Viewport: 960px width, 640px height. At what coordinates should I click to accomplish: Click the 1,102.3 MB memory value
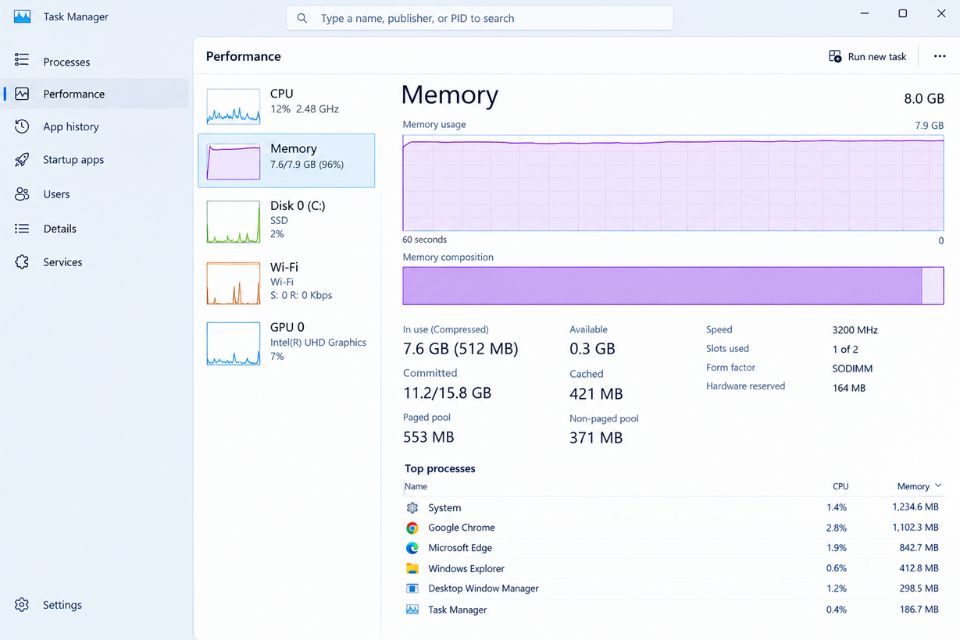(x=915, y=527)
